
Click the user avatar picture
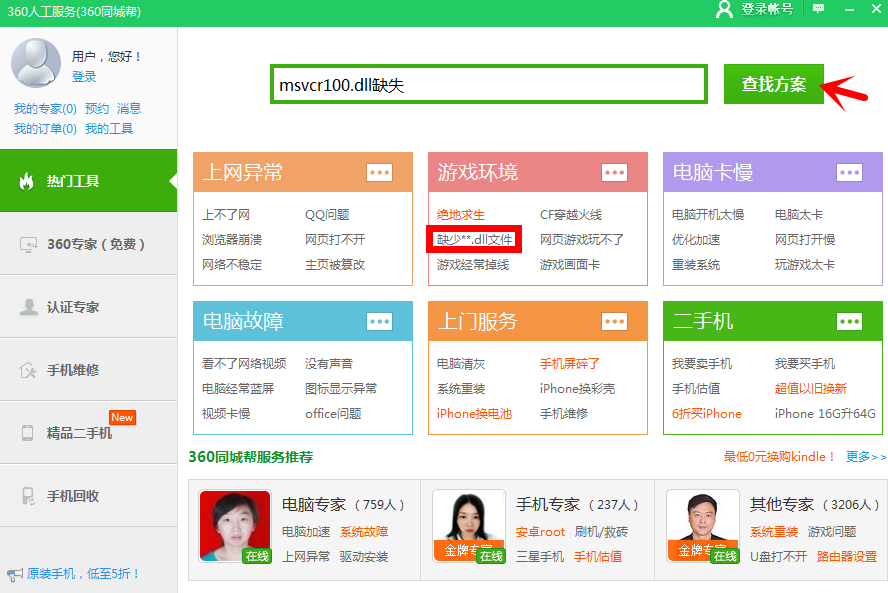pyautogui.click(x=36, y=63)
